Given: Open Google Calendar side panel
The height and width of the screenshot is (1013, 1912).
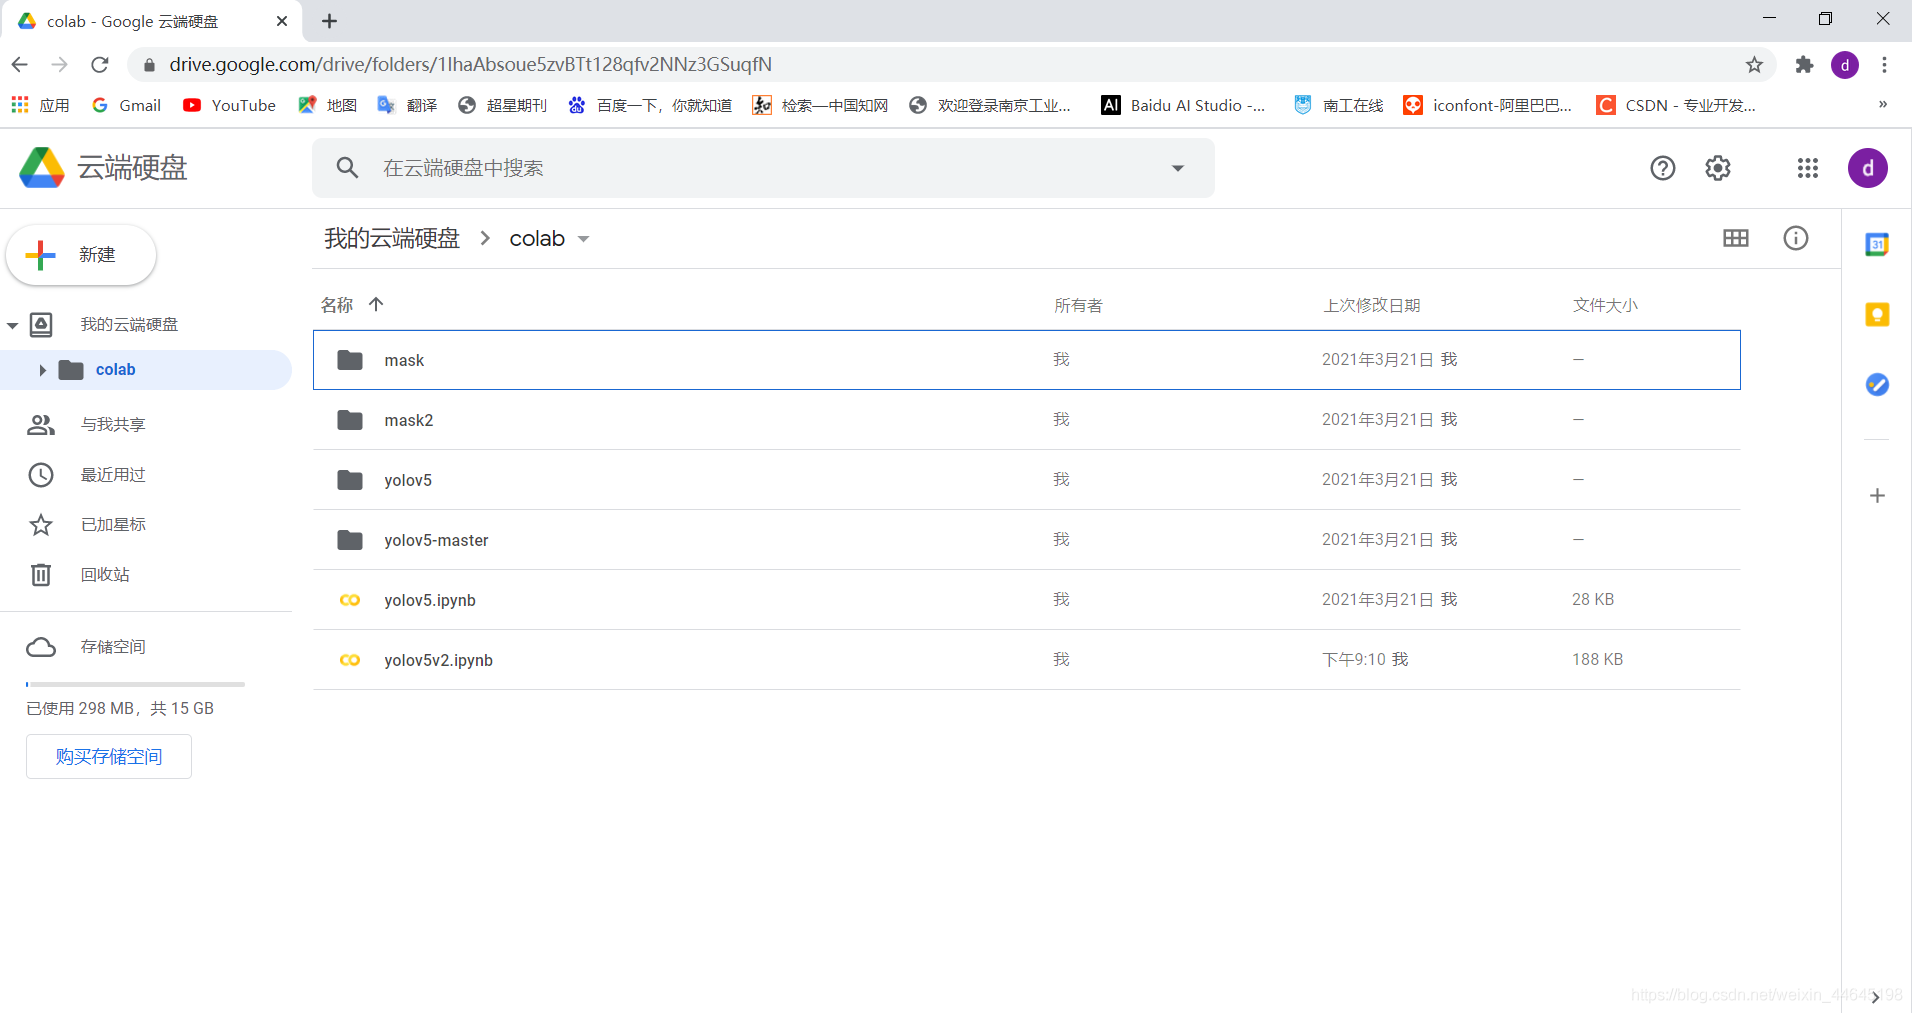Looking at the screenshot, I should (1877, 244).
